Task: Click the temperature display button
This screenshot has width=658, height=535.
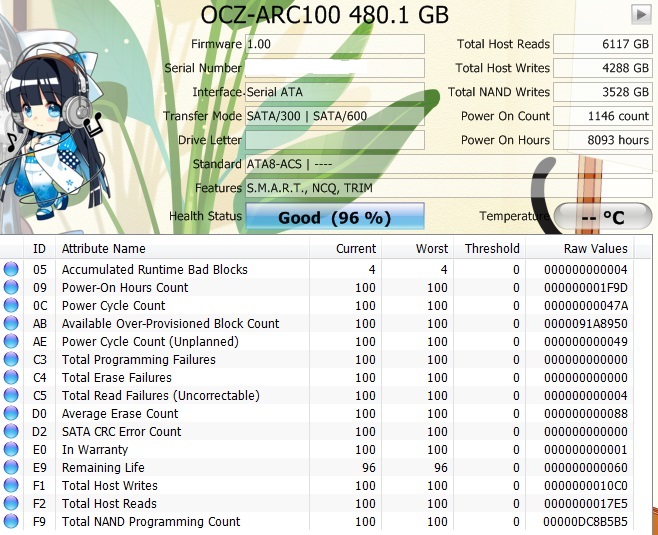Action: [x=603, y=217]
